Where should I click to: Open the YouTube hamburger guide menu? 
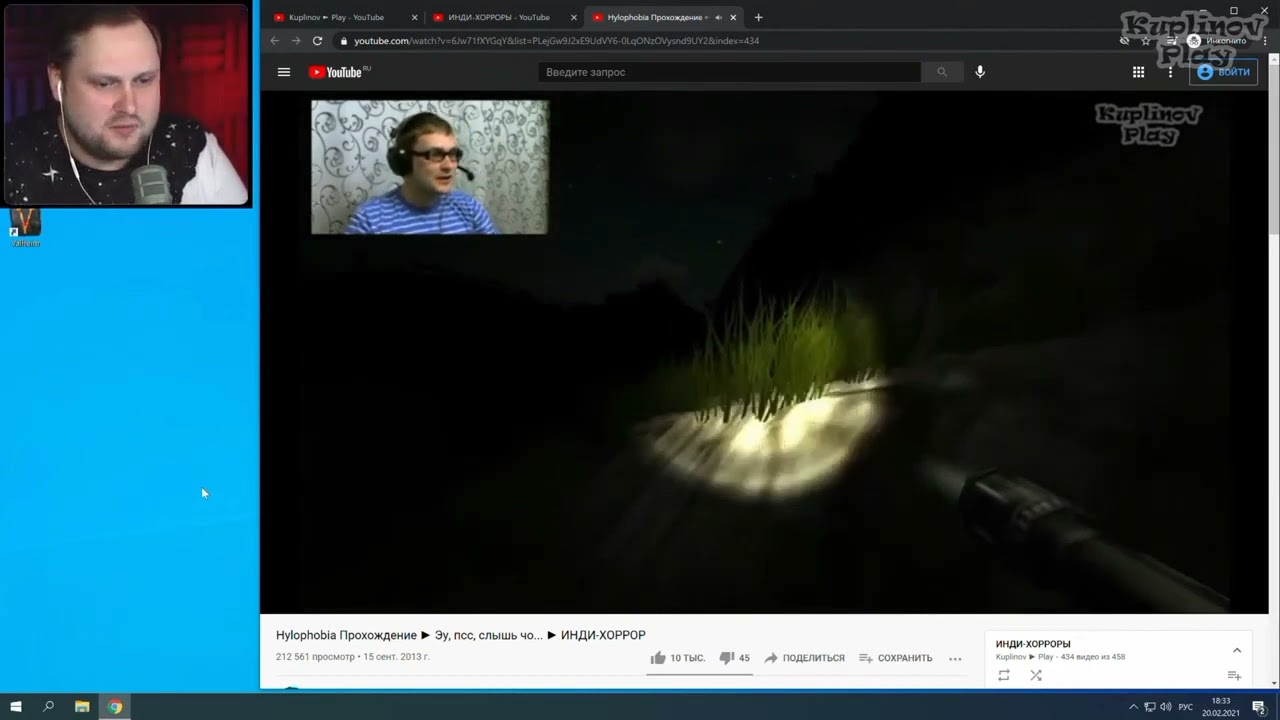[284, 72]
